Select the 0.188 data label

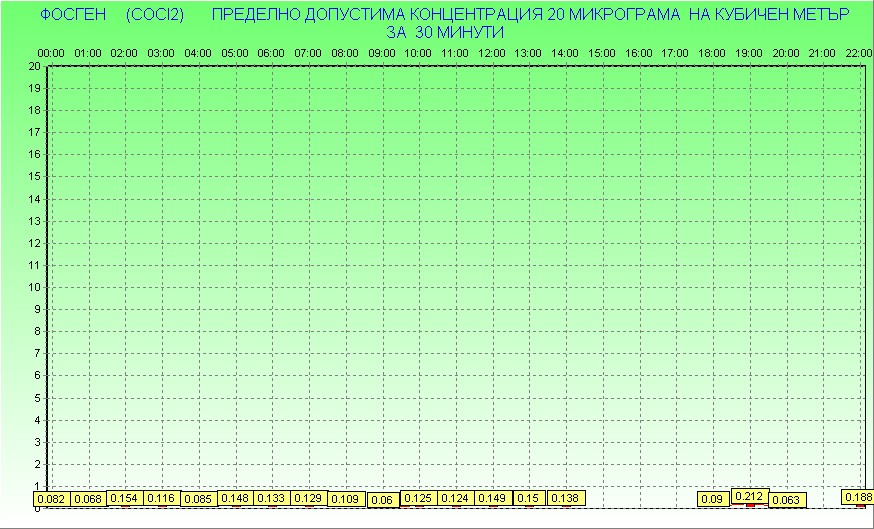pos(858,497)
